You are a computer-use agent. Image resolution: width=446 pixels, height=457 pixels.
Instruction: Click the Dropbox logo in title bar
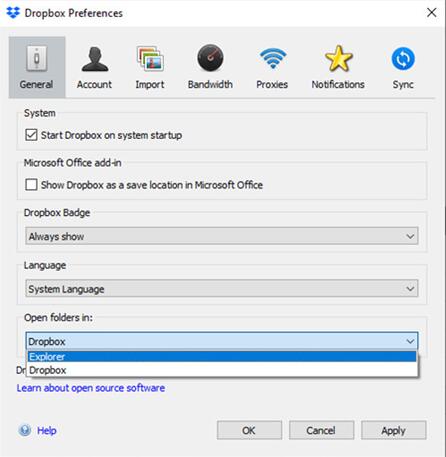click(x=13, y=13)
